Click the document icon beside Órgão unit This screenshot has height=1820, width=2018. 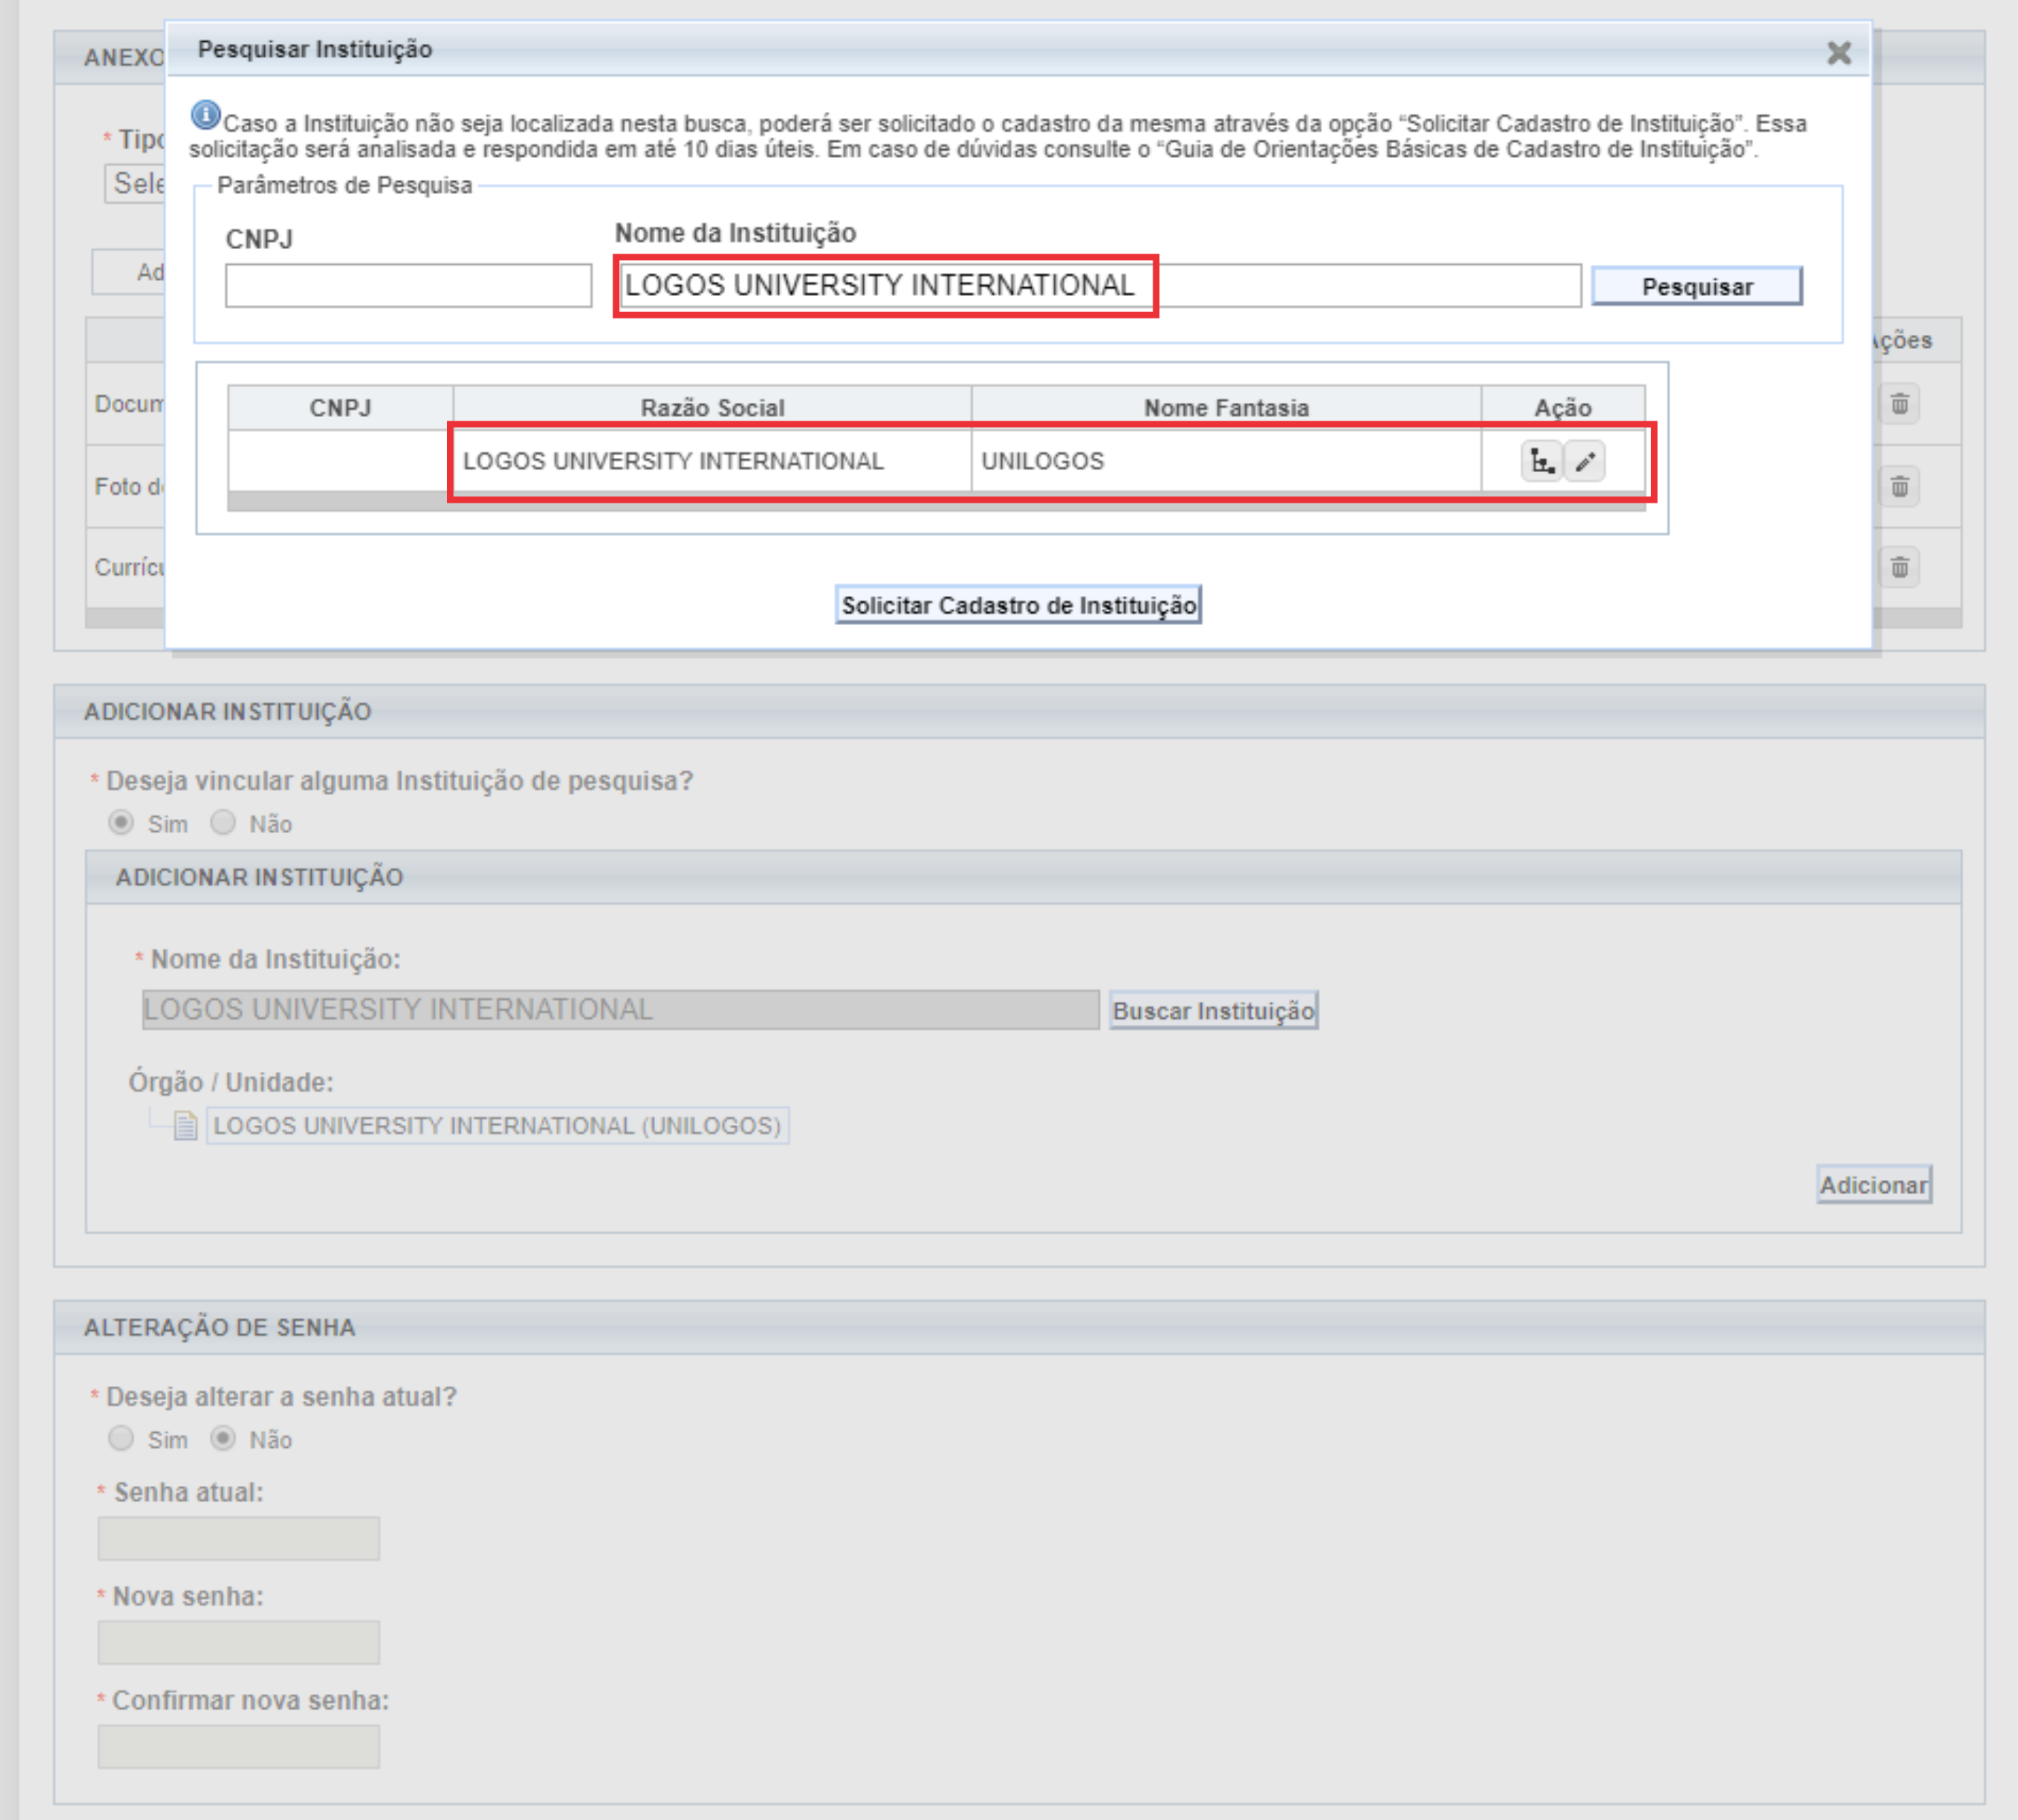point(186,1125)
